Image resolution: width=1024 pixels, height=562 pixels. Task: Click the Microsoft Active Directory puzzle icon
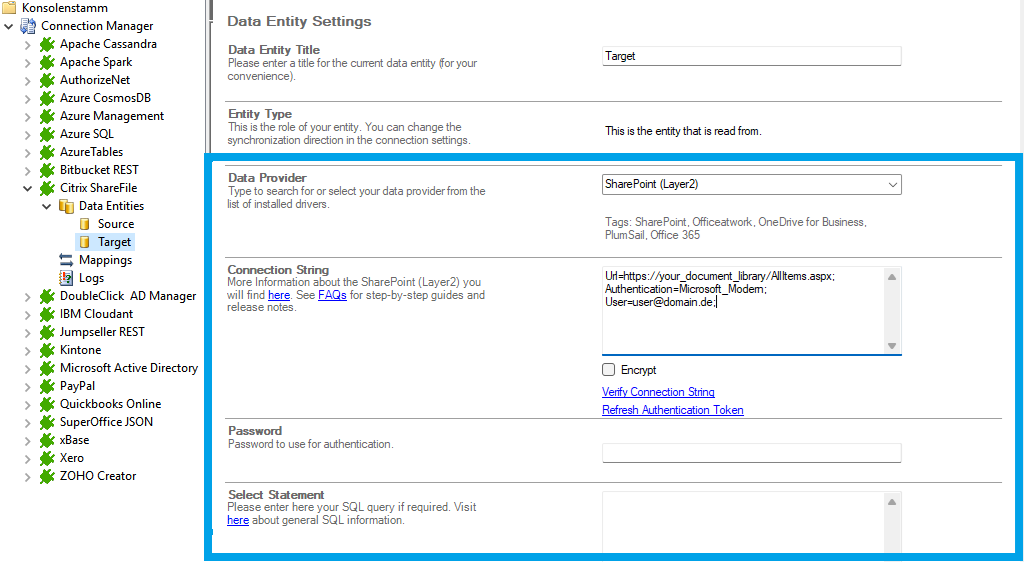47,368
